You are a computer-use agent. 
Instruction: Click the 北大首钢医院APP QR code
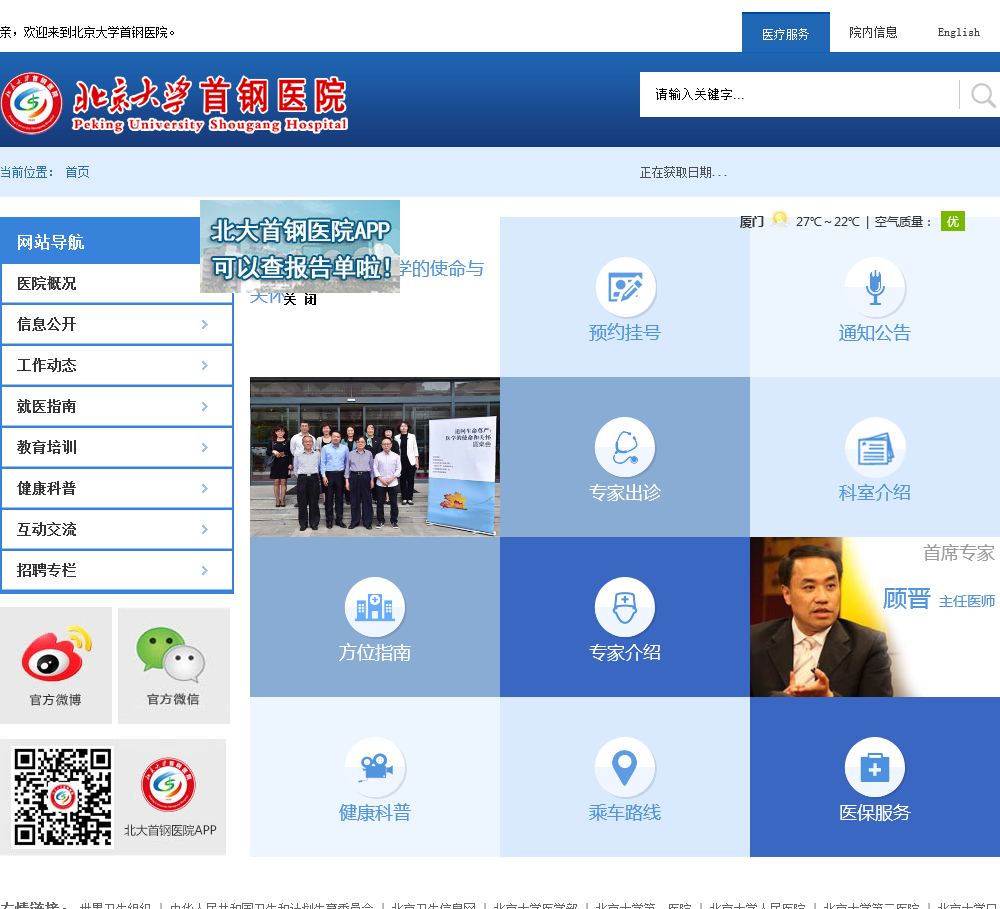pyautogui.click(x=62, y=797)
